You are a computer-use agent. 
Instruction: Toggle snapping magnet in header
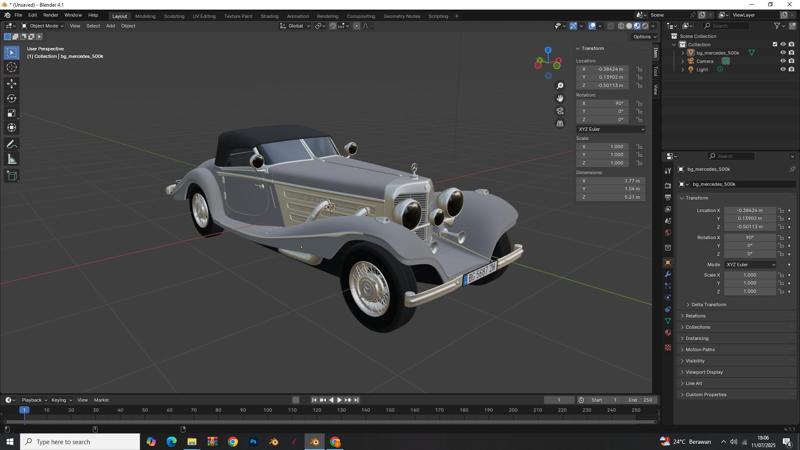pos(333,26)
